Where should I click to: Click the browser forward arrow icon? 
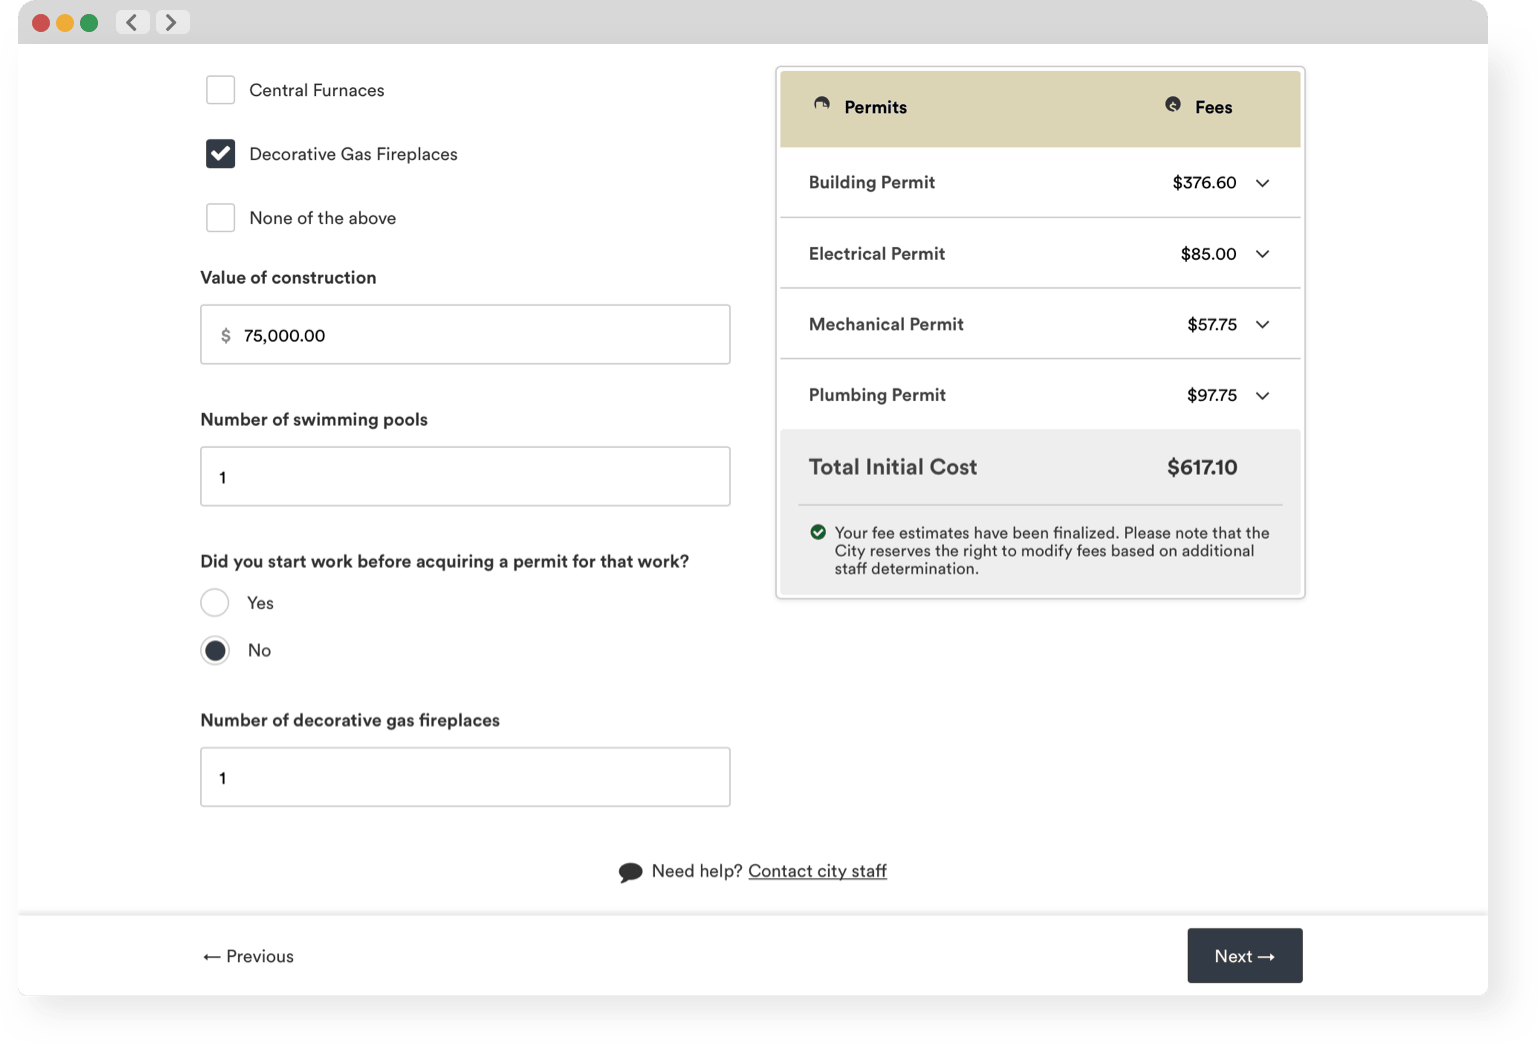click(x=172, y=22)
